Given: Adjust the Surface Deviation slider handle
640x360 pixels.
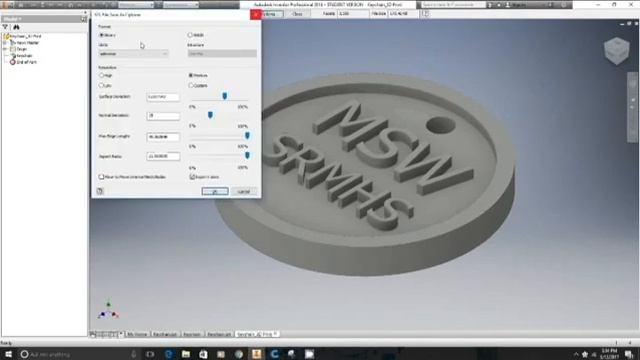Looking at the screenshot, I should [x=224, y=96].
